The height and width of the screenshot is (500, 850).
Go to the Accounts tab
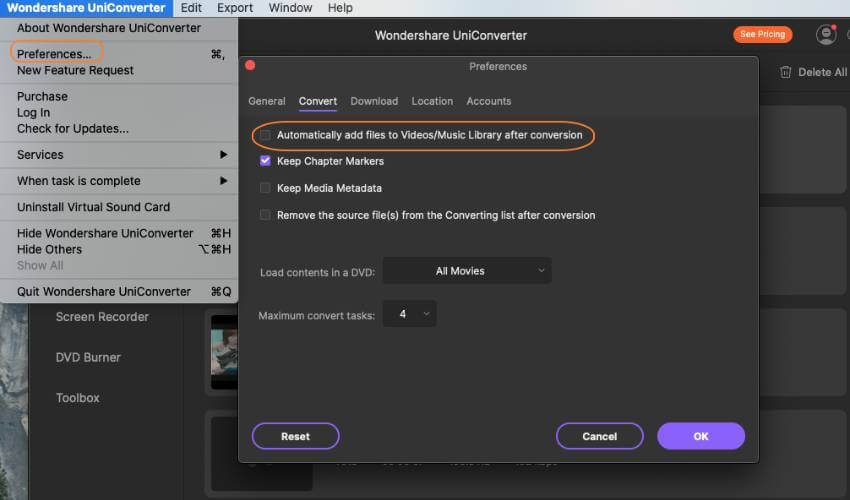488,101
